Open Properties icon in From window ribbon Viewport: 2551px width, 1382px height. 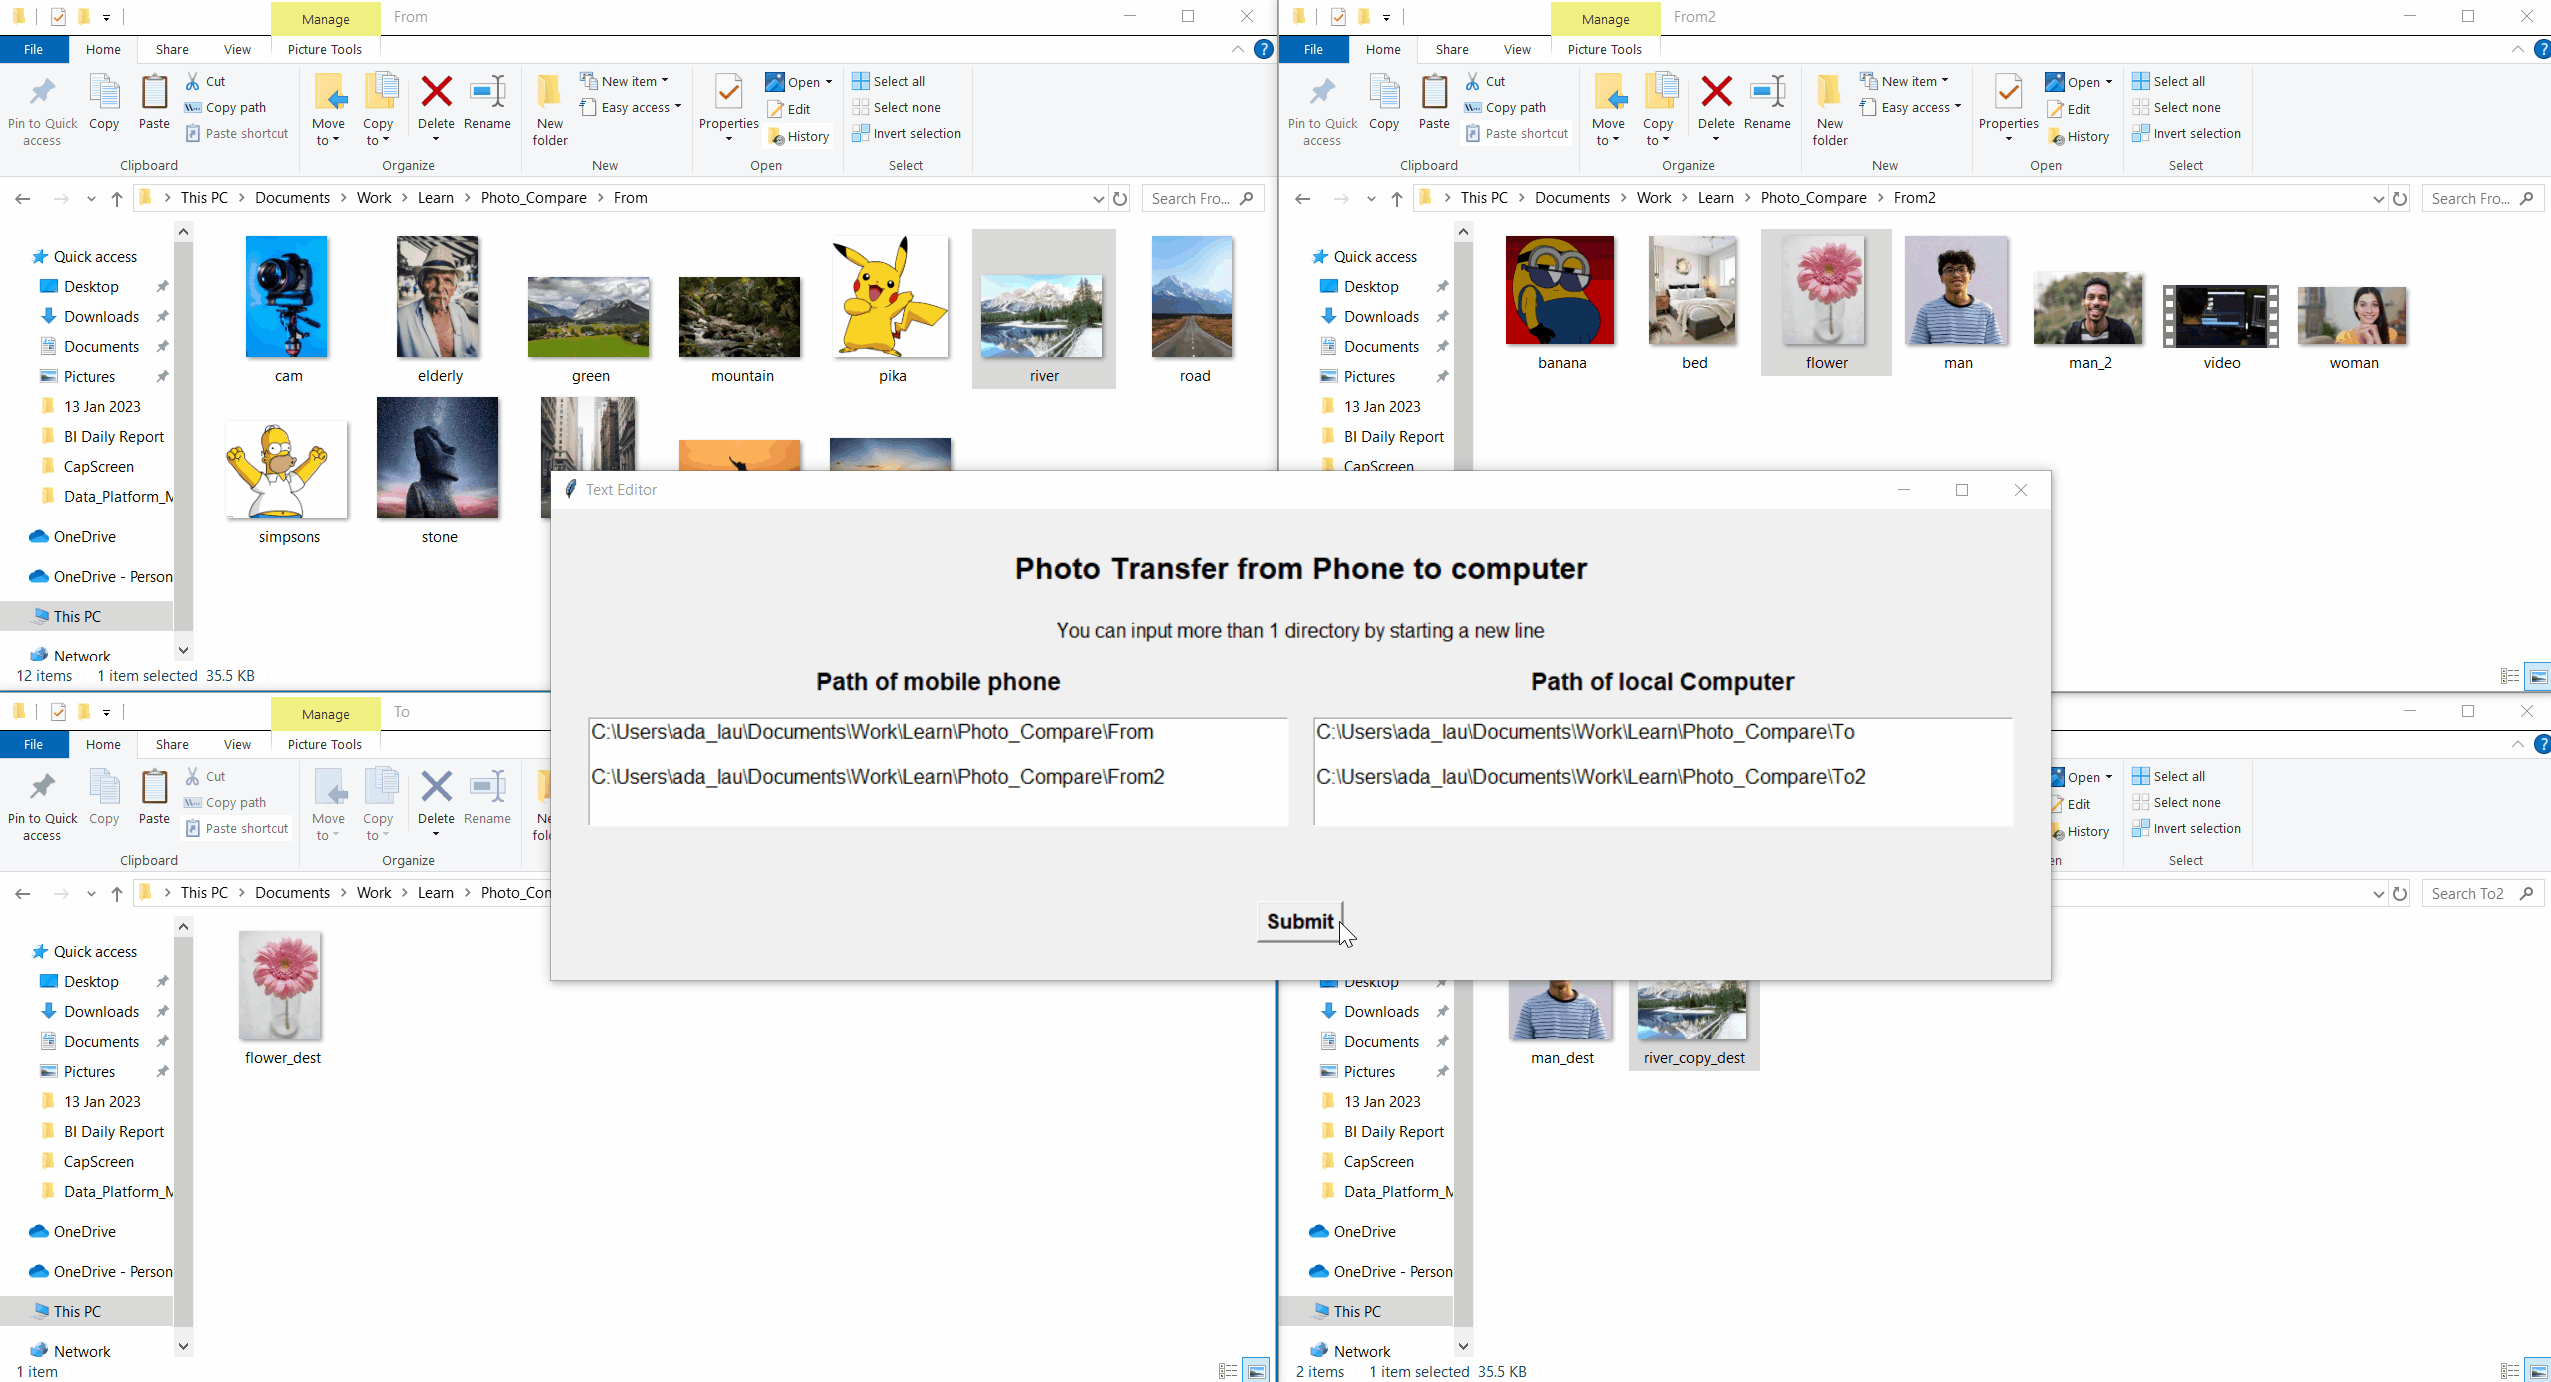tap(728, 93)
